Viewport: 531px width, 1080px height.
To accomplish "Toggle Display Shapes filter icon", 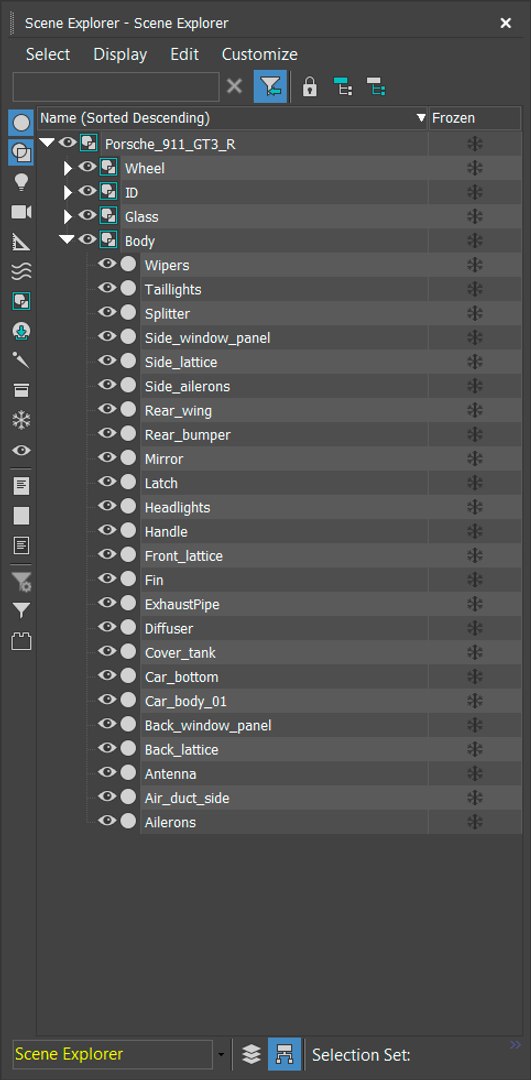I will pos(21,152).
